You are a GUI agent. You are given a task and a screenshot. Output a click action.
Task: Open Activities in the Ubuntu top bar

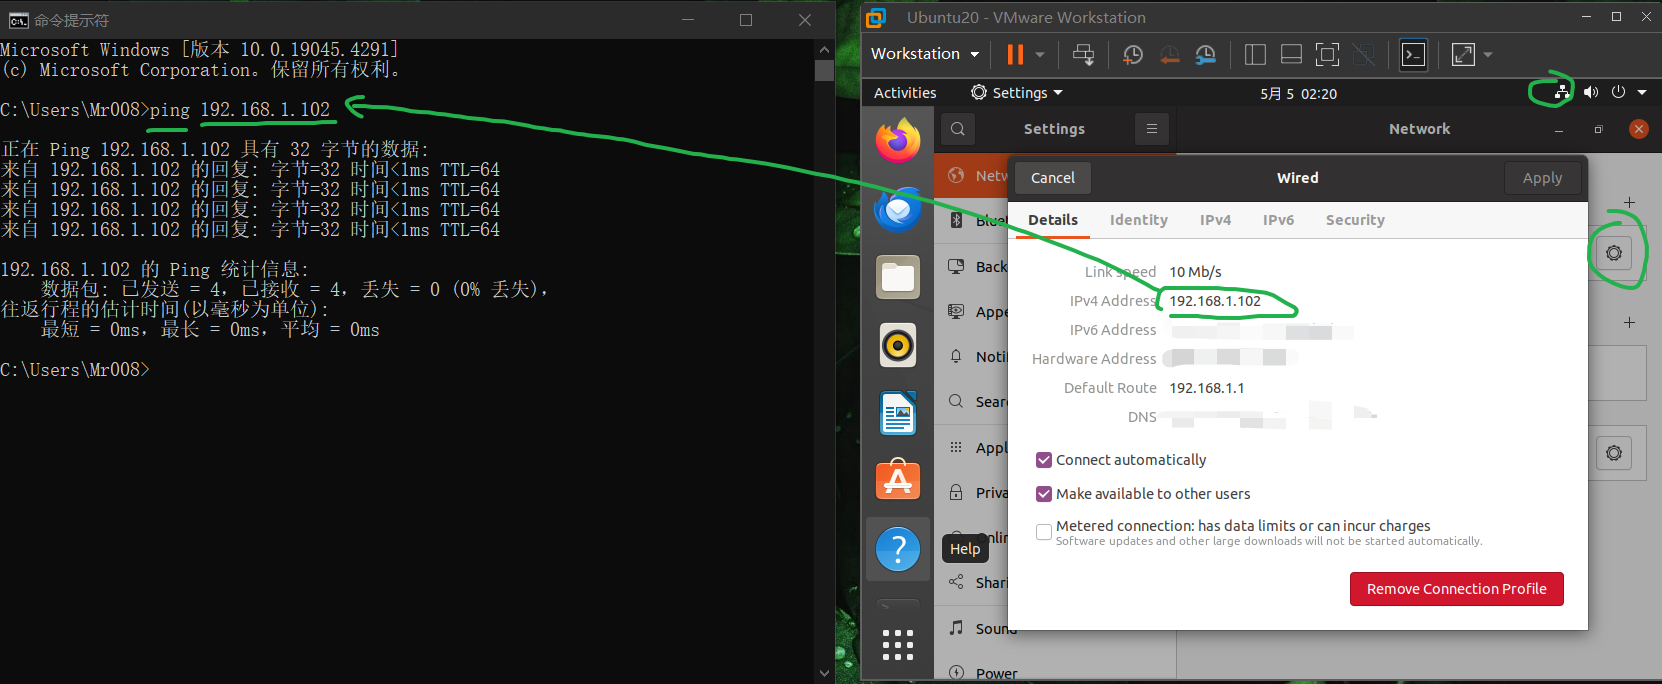[905, 93]
